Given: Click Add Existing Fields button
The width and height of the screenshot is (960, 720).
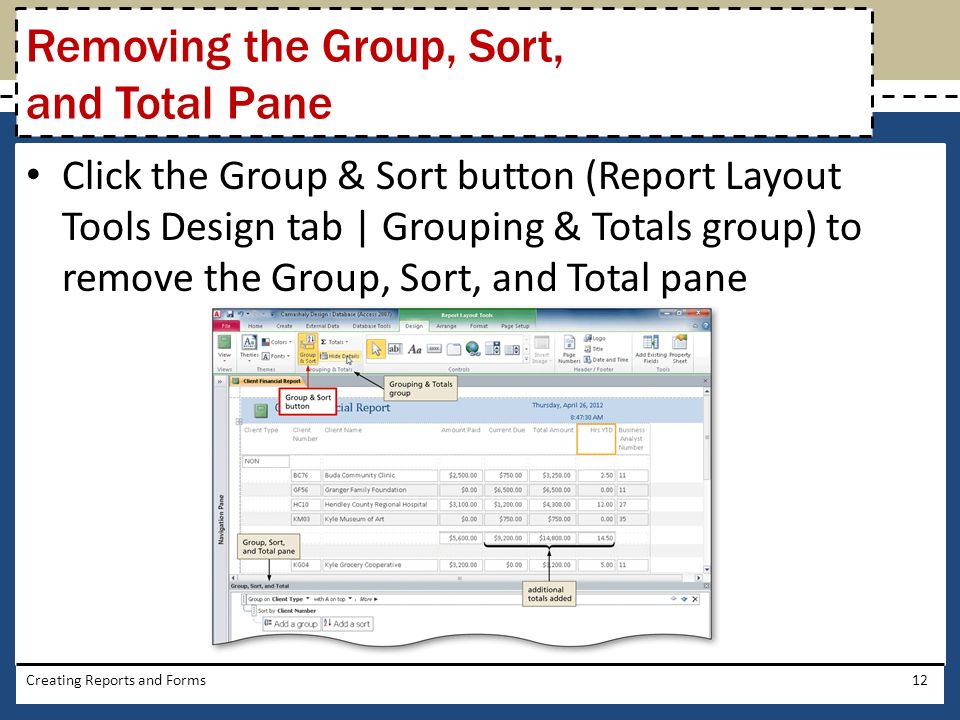Looking at the screenshot, I should [x=651, y=350].
